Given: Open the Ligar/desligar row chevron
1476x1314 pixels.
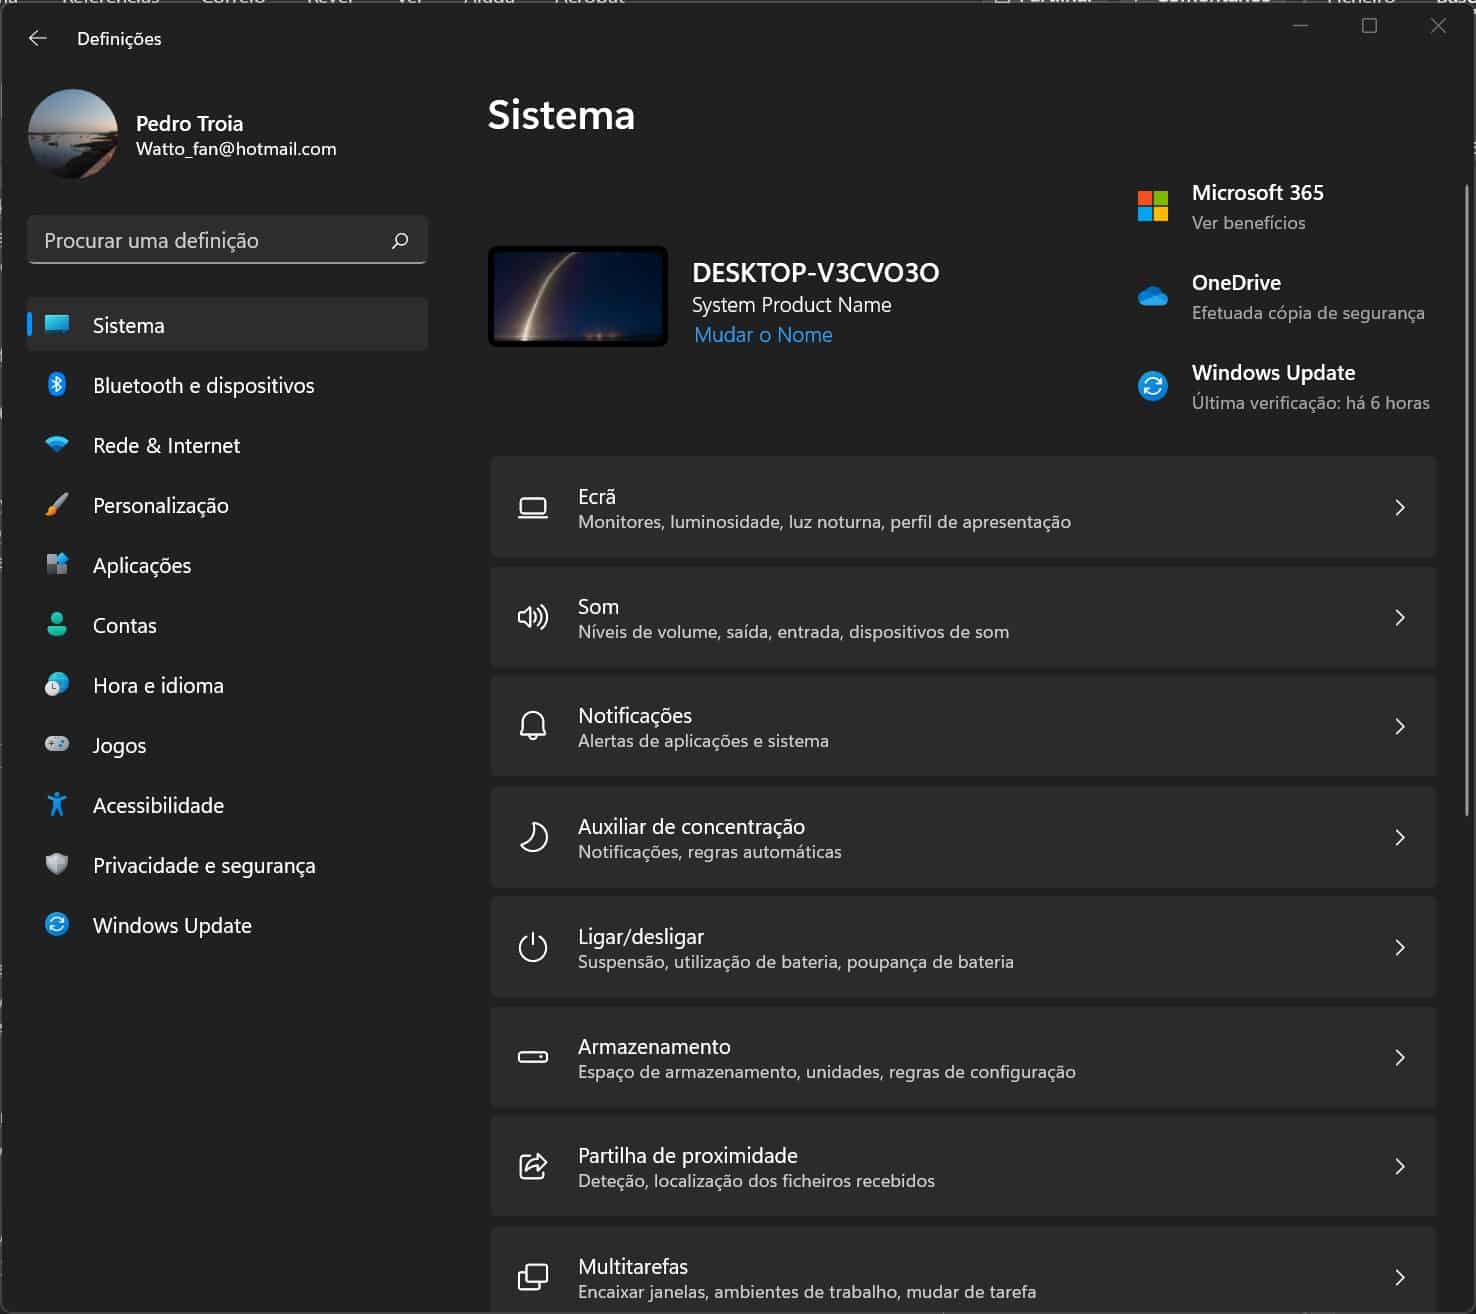Looking at the screenshot, I should (1400, 947).
